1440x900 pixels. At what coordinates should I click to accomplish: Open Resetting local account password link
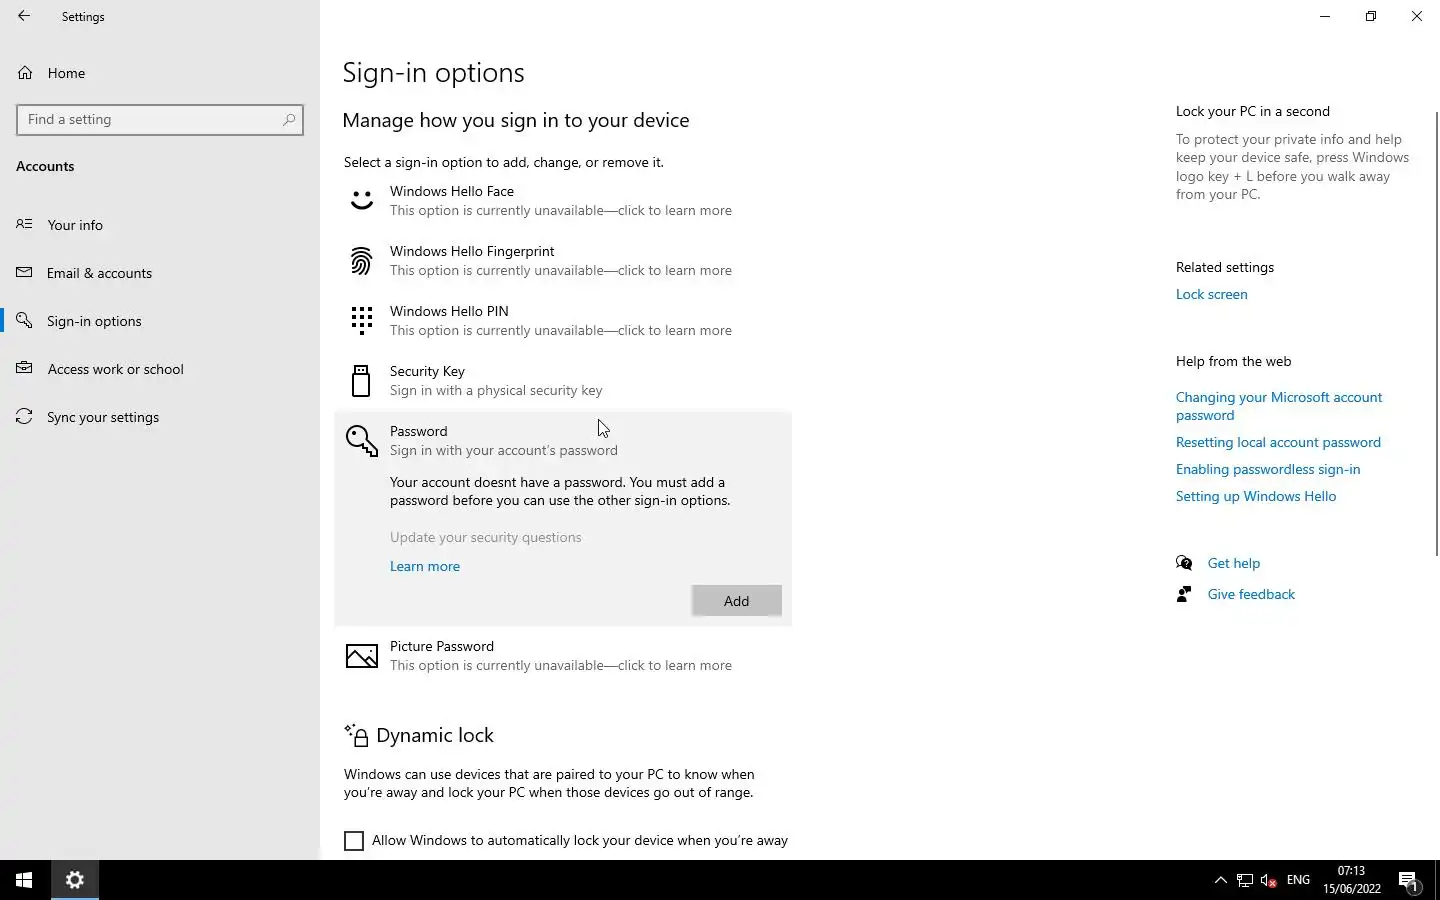tap(1278, 442)
